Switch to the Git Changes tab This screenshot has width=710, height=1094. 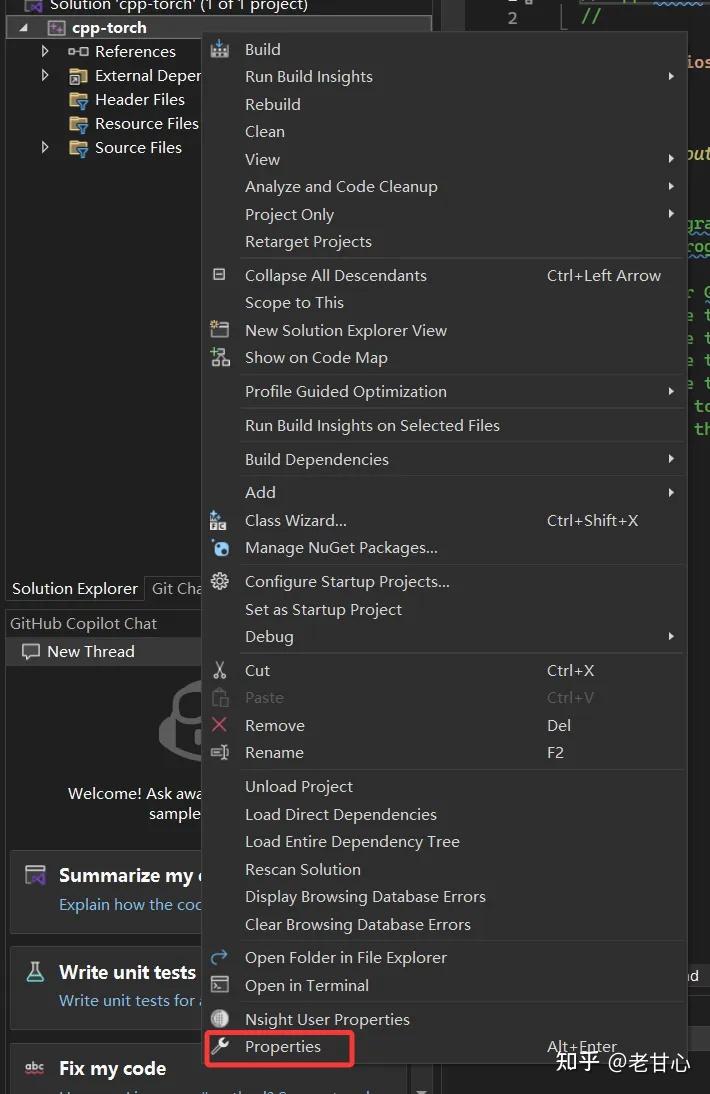(176, 588)
